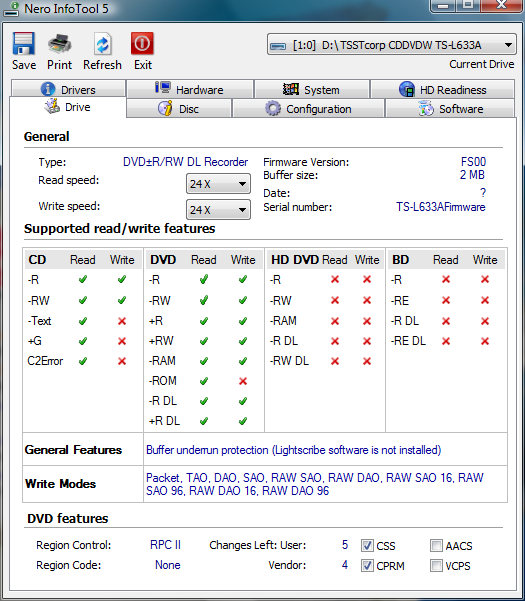Viewport: 525px width, 601px height.
Task: Open the Drivers tab
Action: coord(68,89)
